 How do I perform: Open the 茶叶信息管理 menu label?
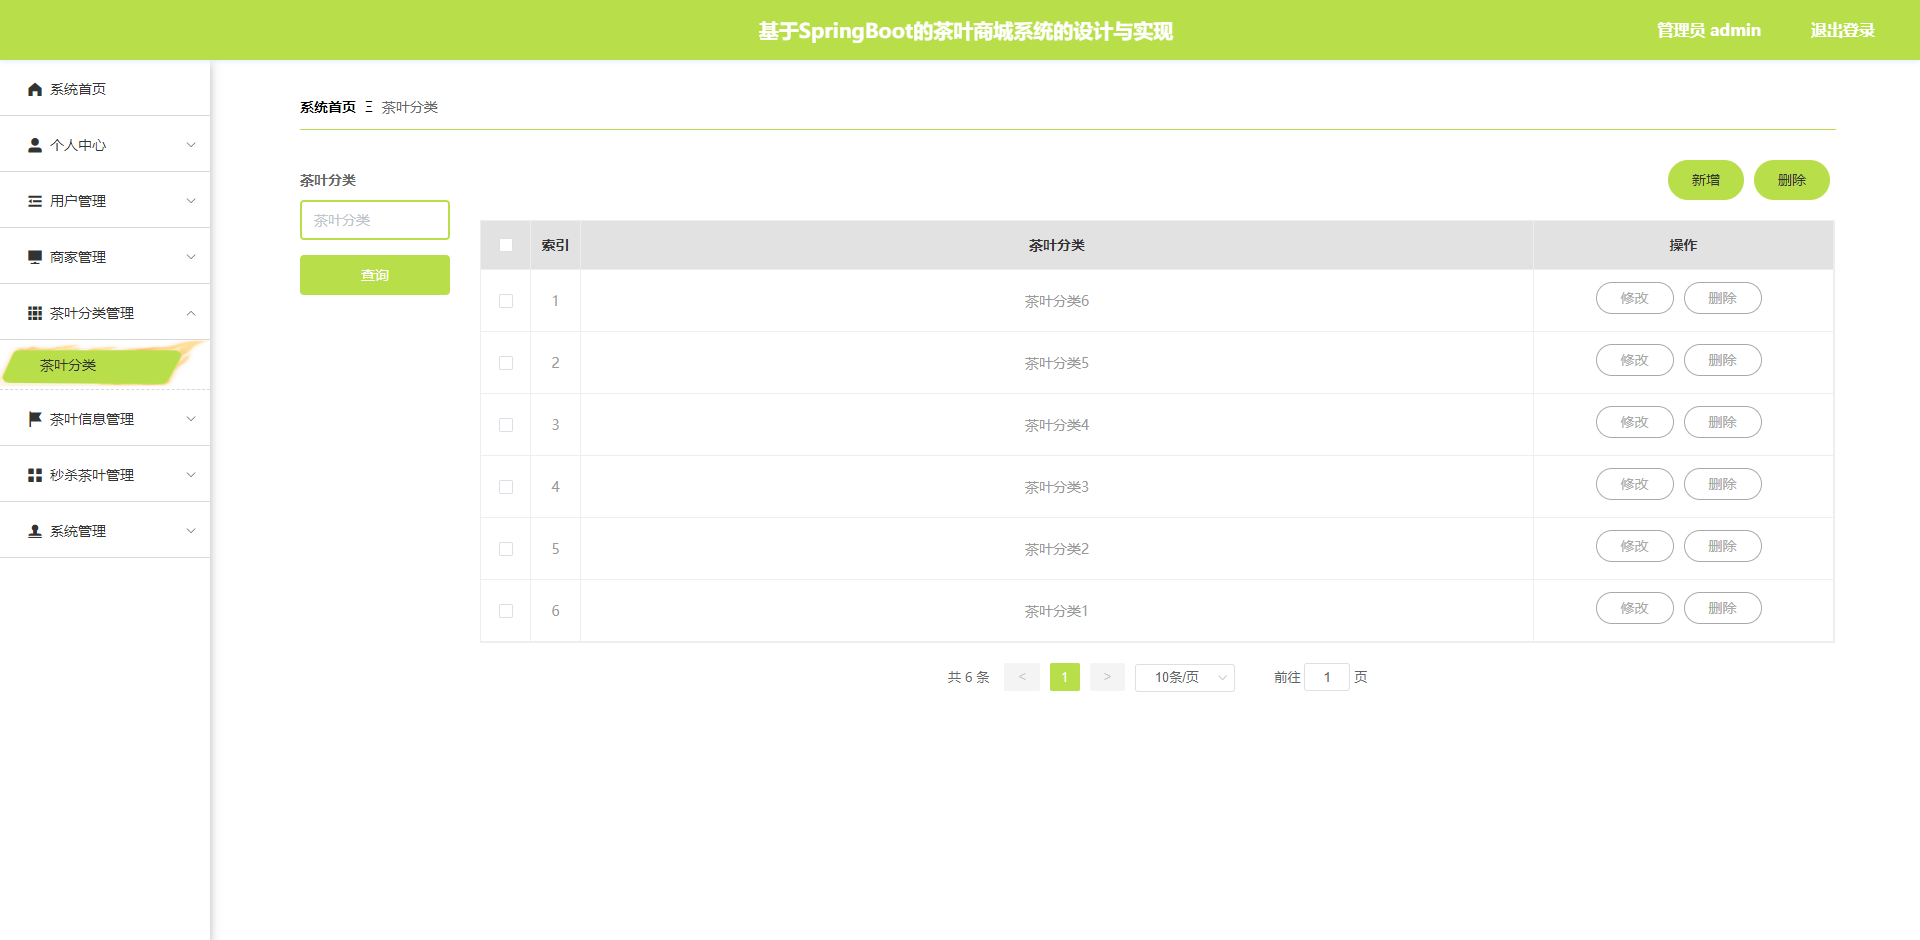(x=92, y=419)
